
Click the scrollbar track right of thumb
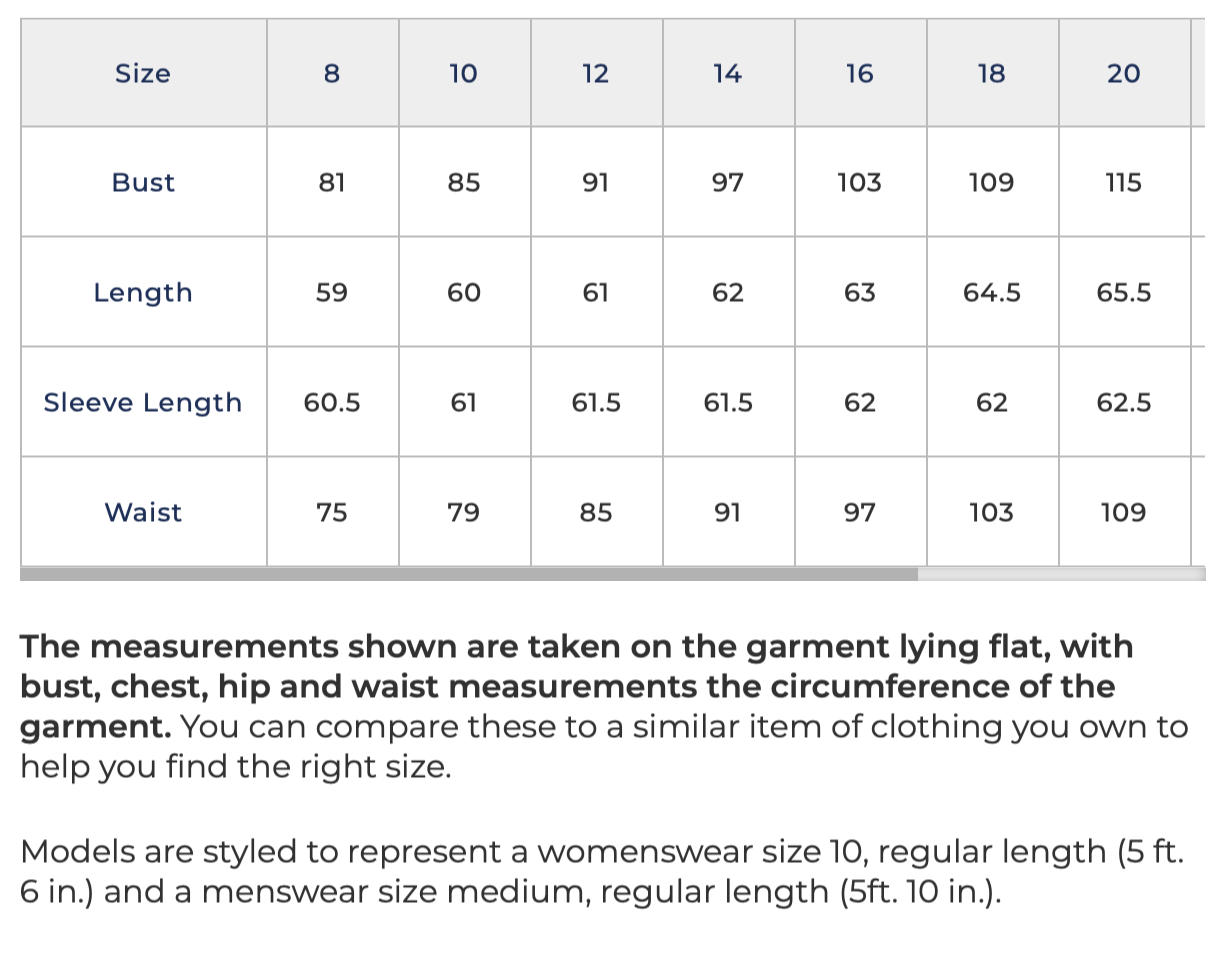tap(1061, 574)
